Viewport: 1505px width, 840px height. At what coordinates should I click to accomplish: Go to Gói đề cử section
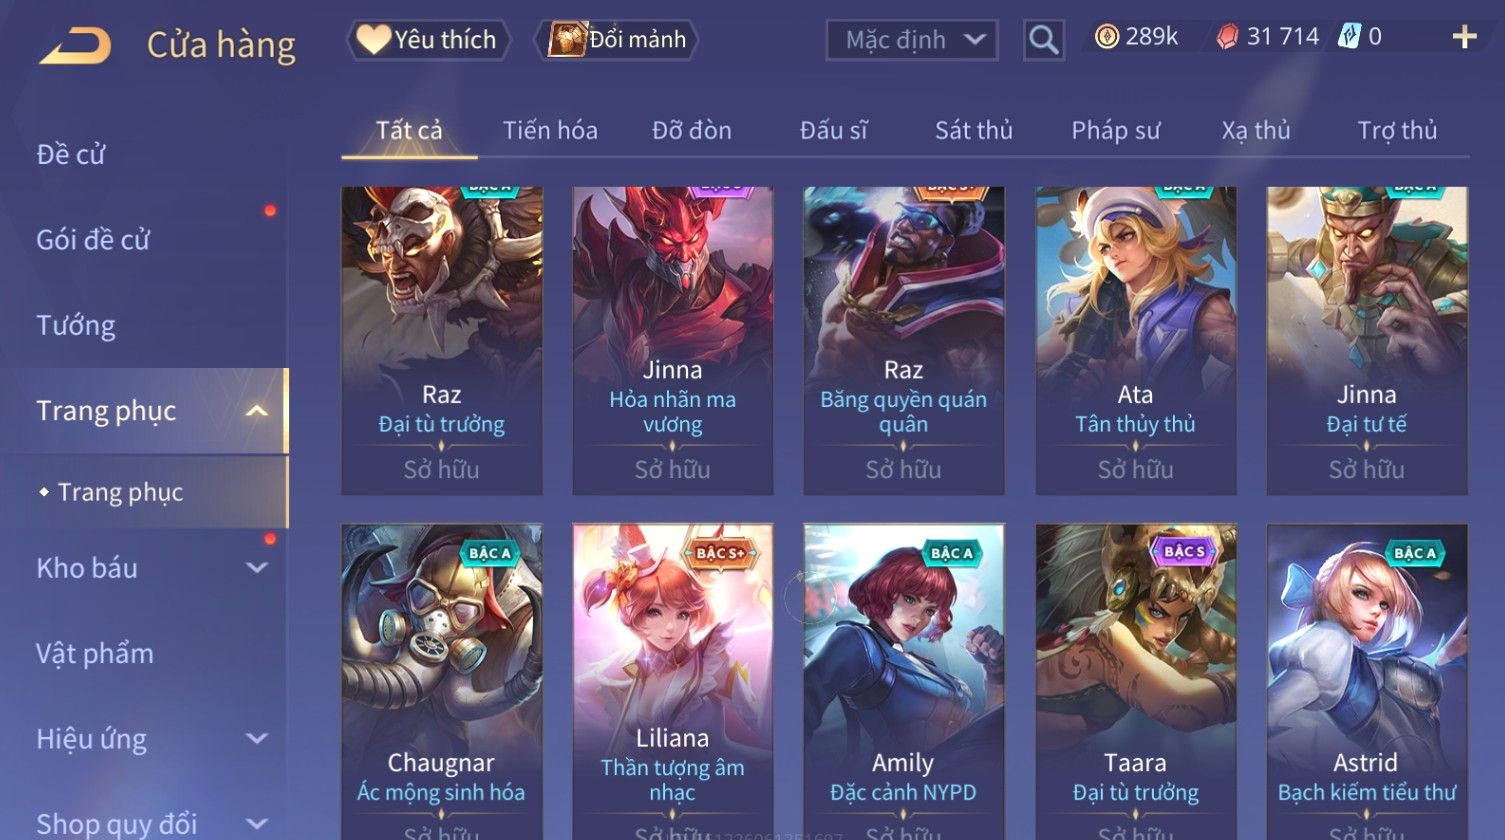coord(93,240)
